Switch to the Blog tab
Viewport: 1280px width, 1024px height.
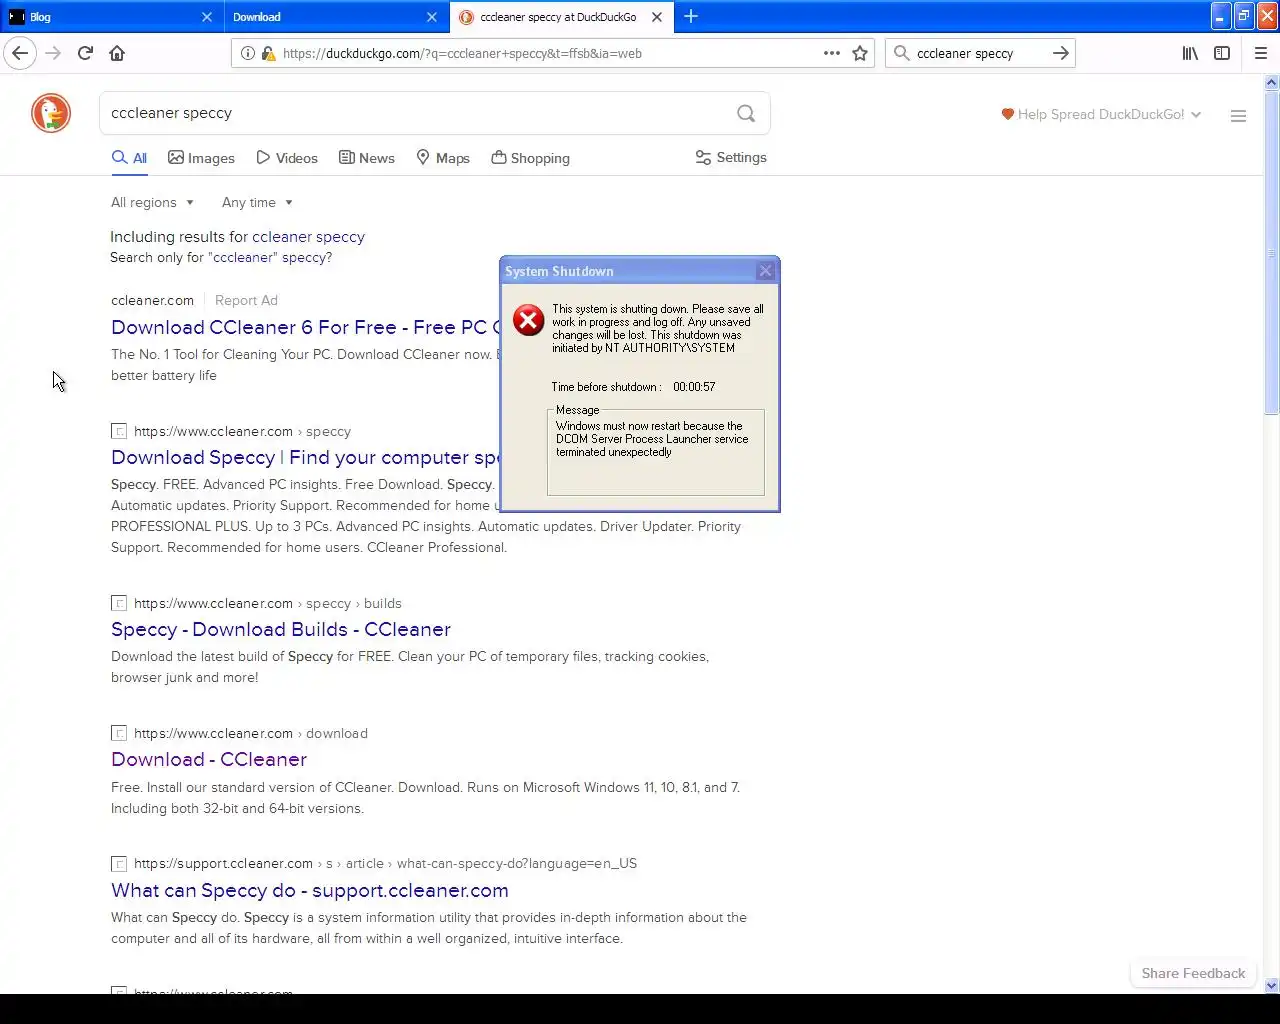112,17
